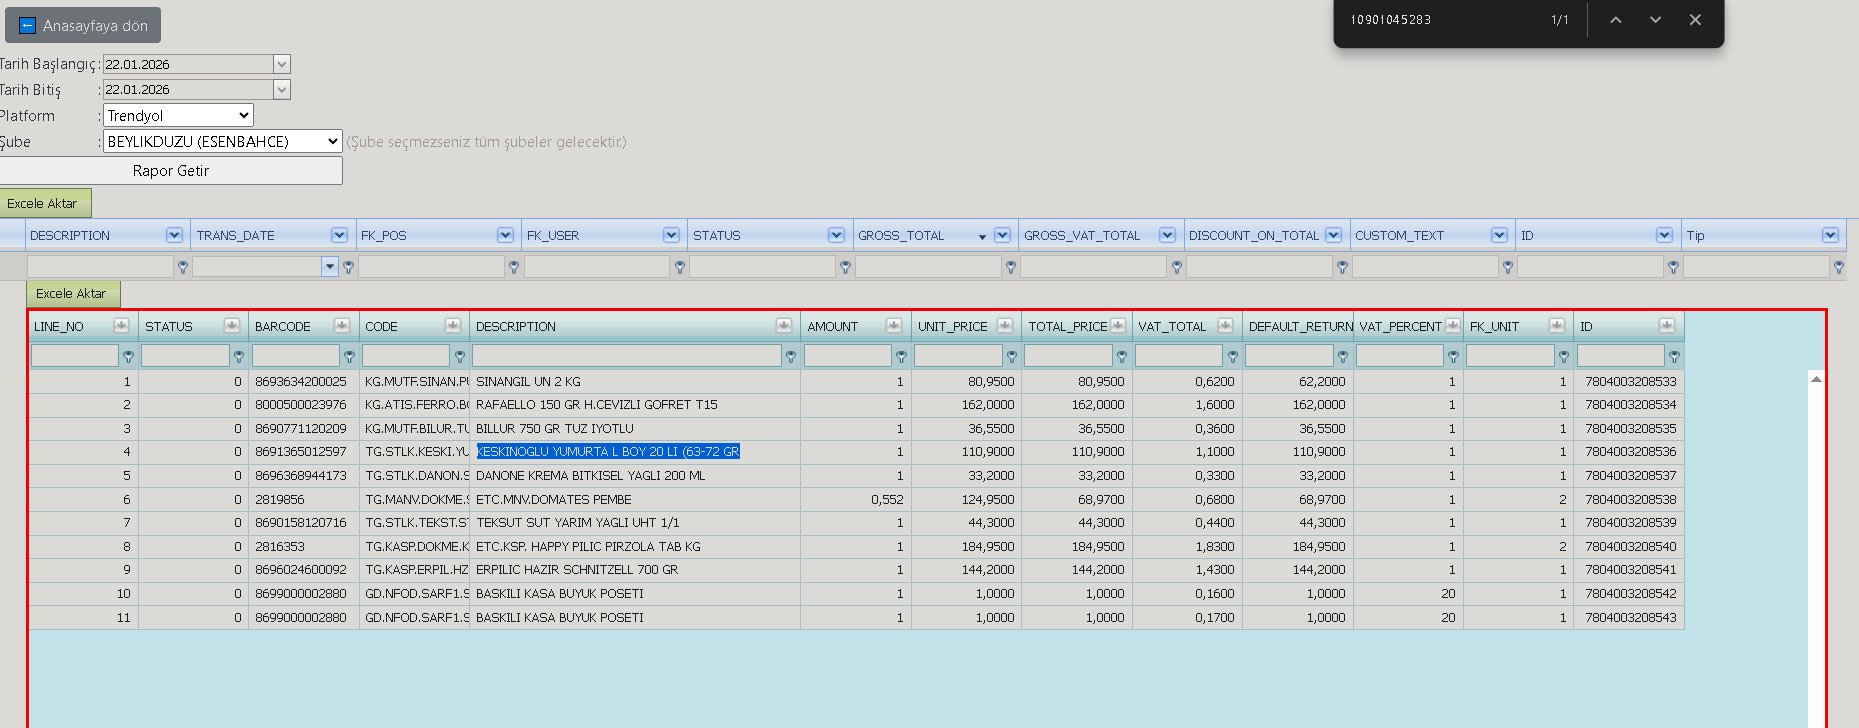Click filter icon under upper GROSS_TOTAL column

coord(1011,267)
